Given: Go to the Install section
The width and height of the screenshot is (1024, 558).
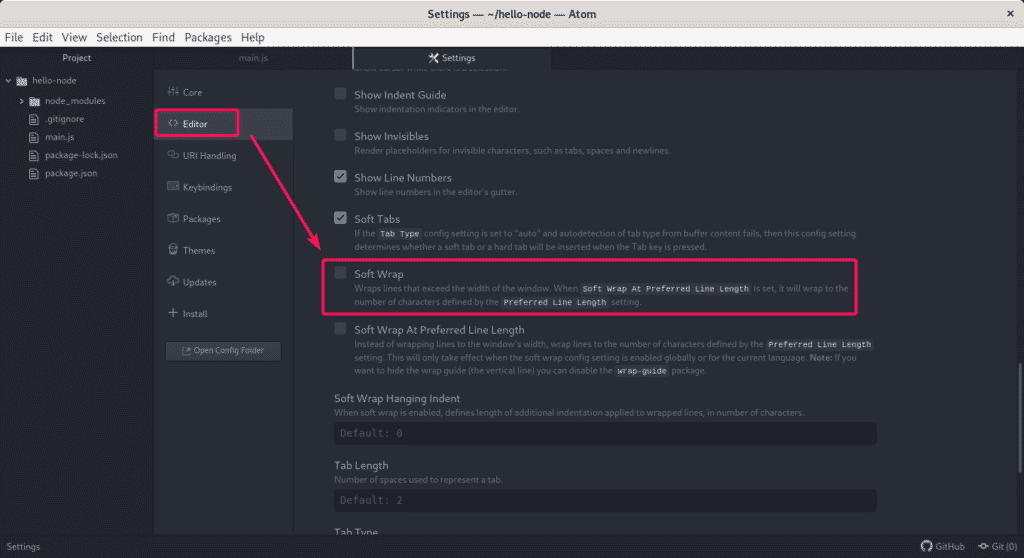Looking at the screenshot, I should (x=223, y=314).
